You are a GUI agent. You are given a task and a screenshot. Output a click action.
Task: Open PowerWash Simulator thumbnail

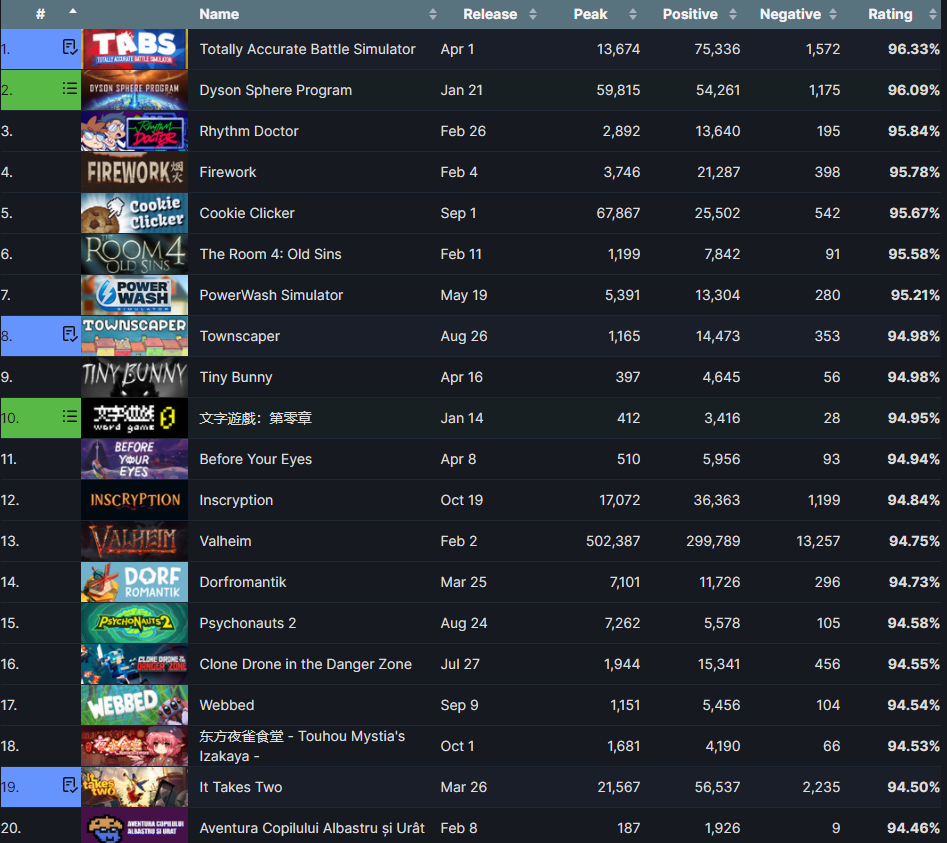tap(134, 295)
